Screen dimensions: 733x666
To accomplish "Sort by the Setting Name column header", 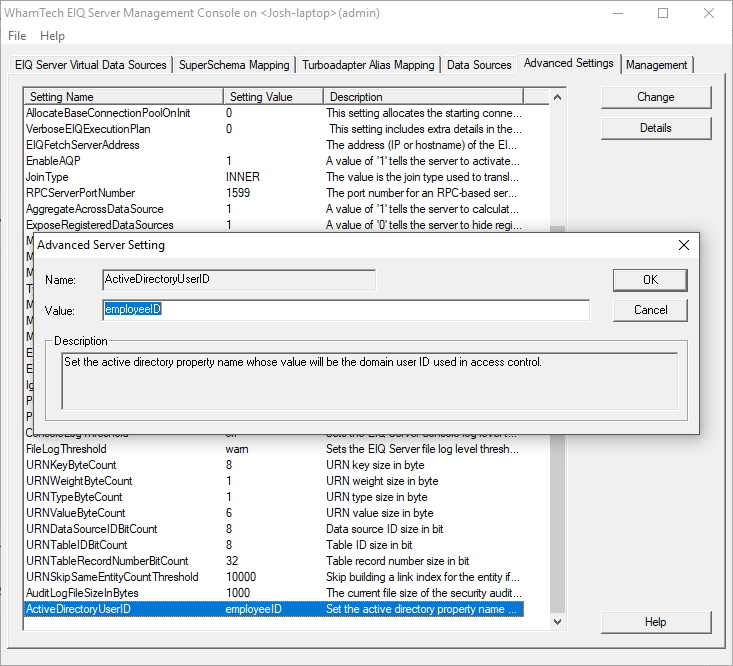I will tap(122, 97).
